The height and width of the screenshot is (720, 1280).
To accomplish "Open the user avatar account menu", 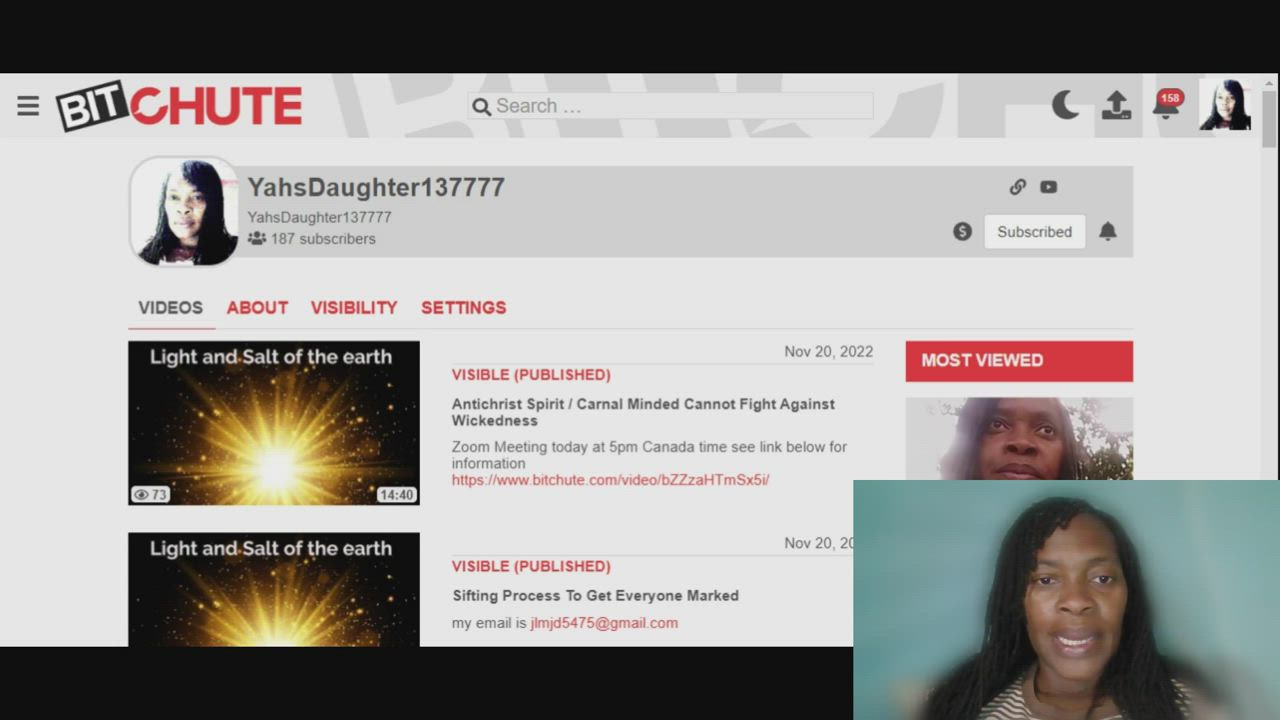I will point(1225,105).
